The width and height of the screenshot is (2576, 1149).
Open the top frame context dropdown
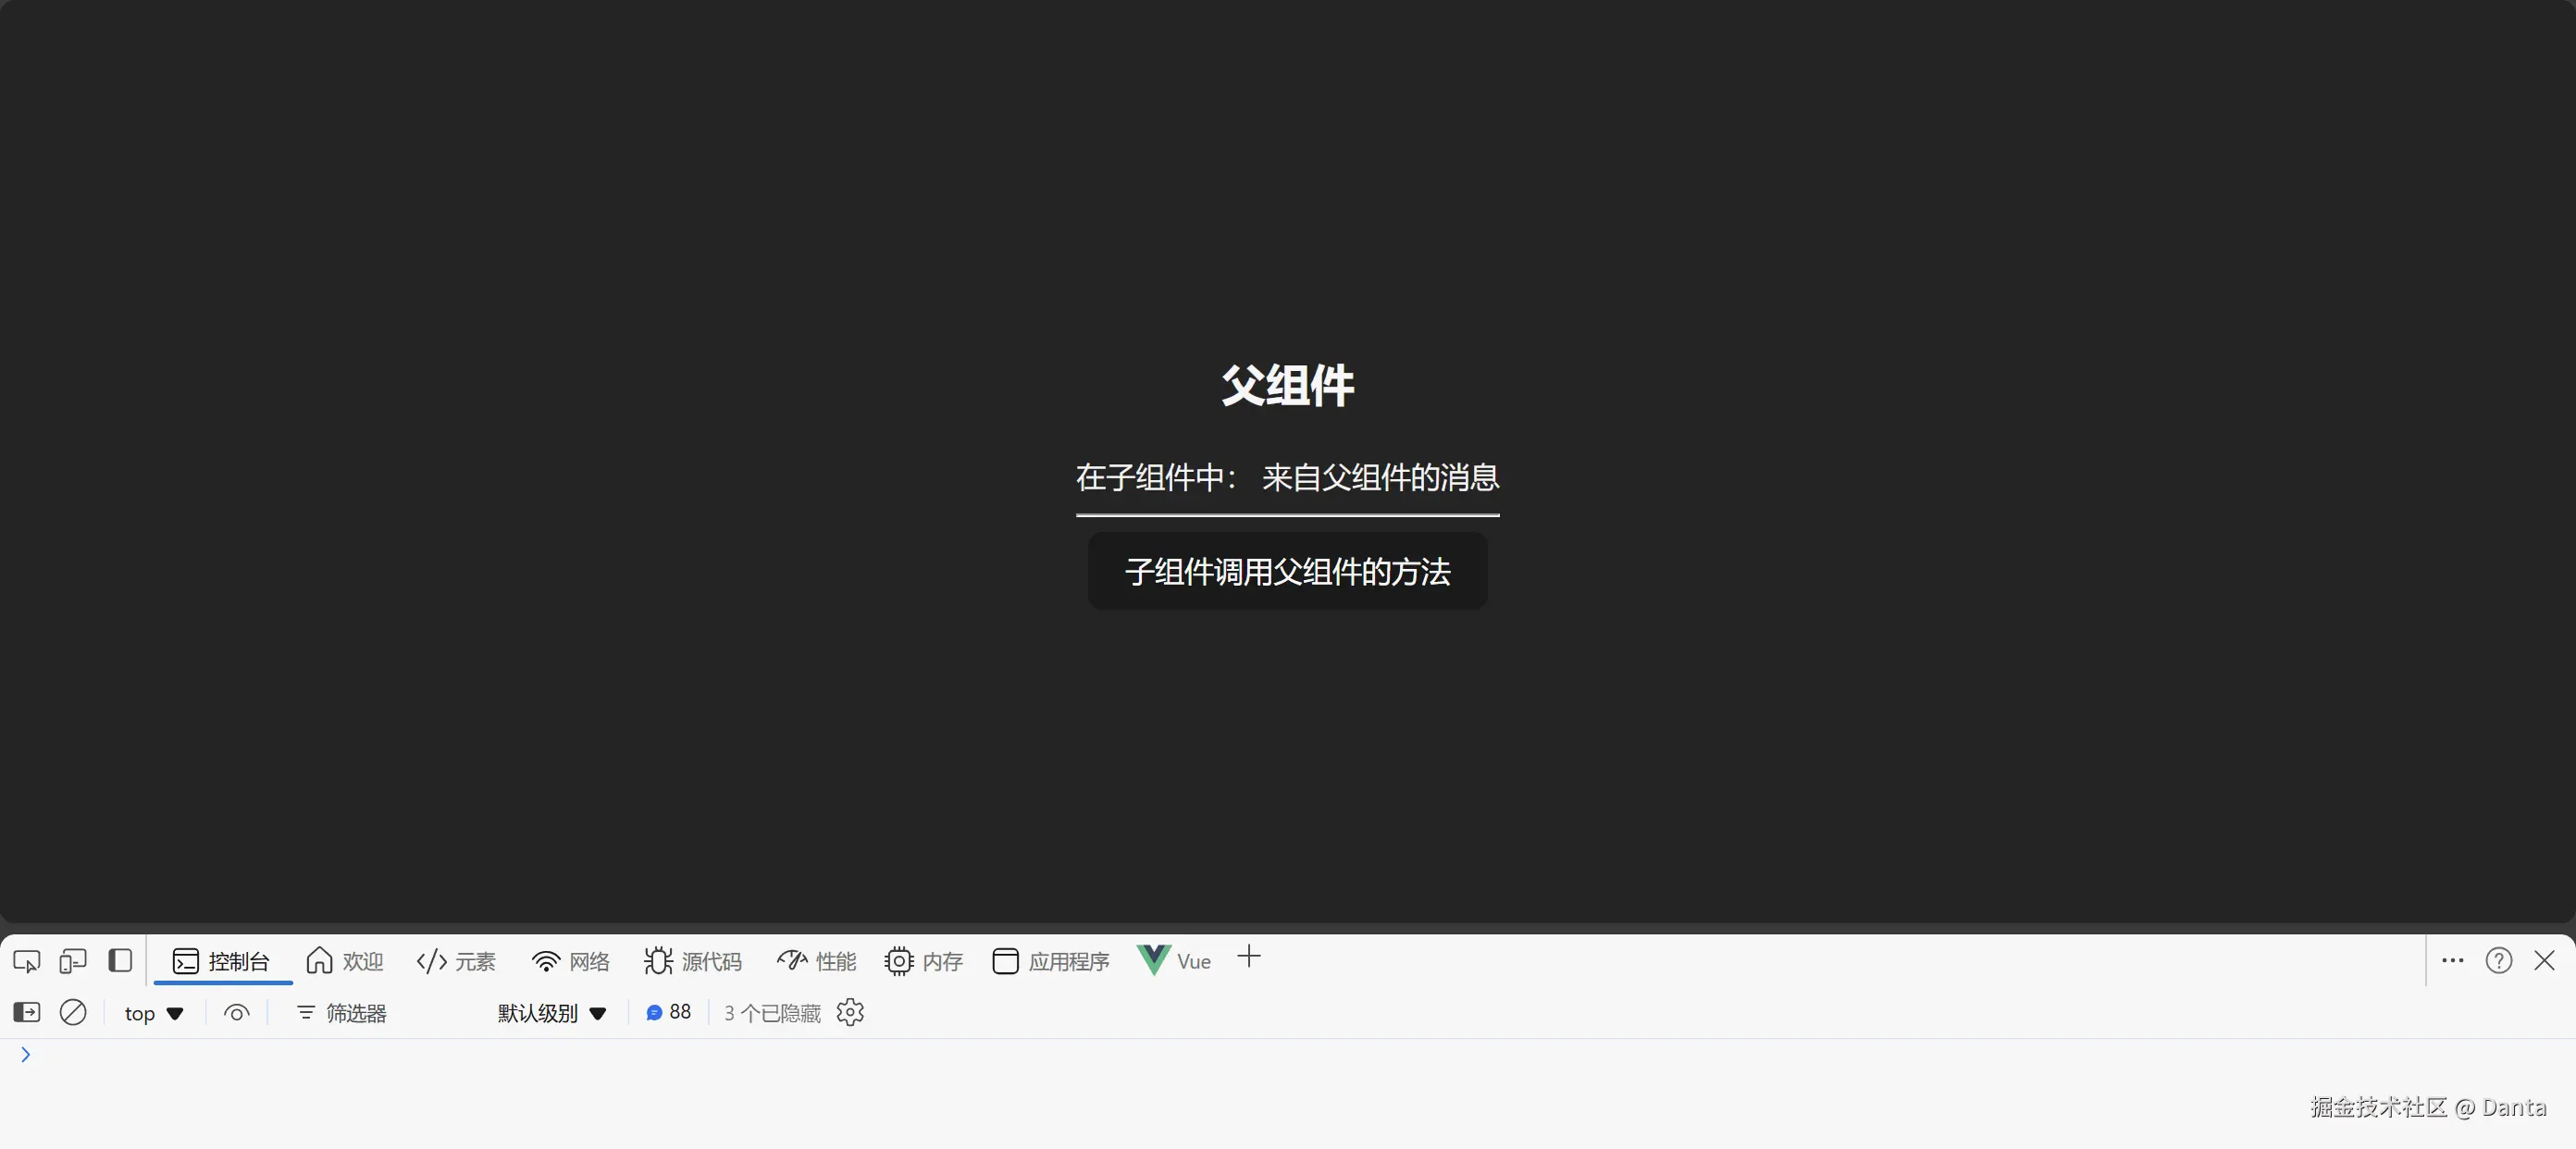[153, 1012]
